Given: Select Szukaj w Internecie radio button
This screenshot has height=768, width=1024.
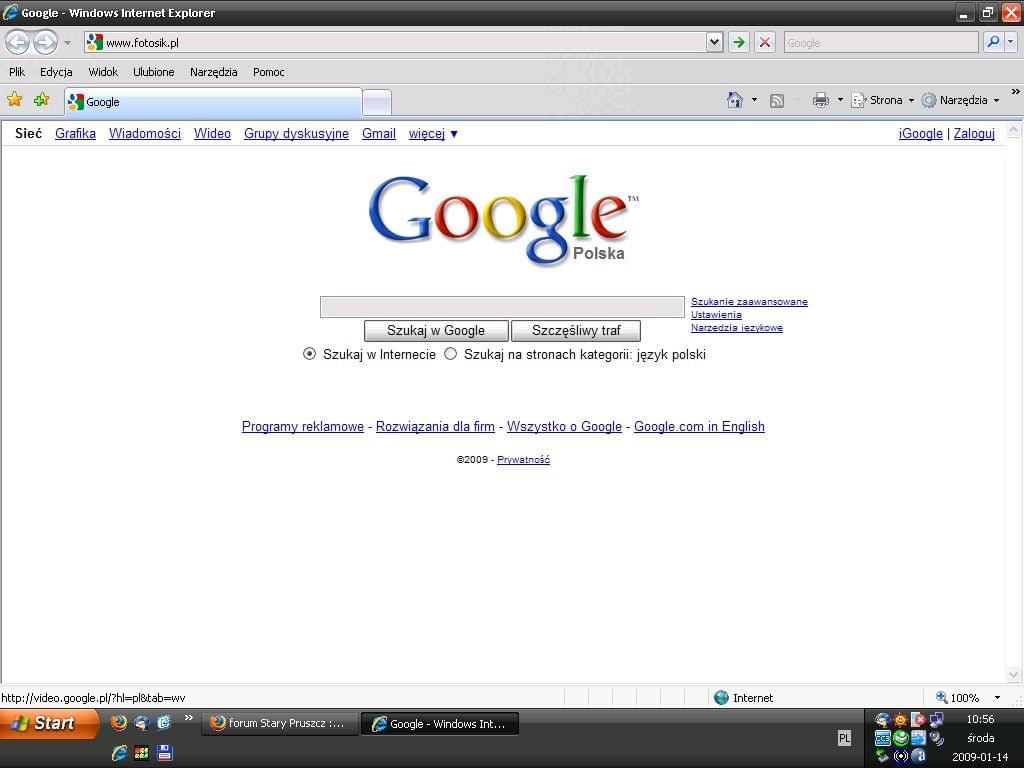Looking at the screenshot, I should click(310, 354).
